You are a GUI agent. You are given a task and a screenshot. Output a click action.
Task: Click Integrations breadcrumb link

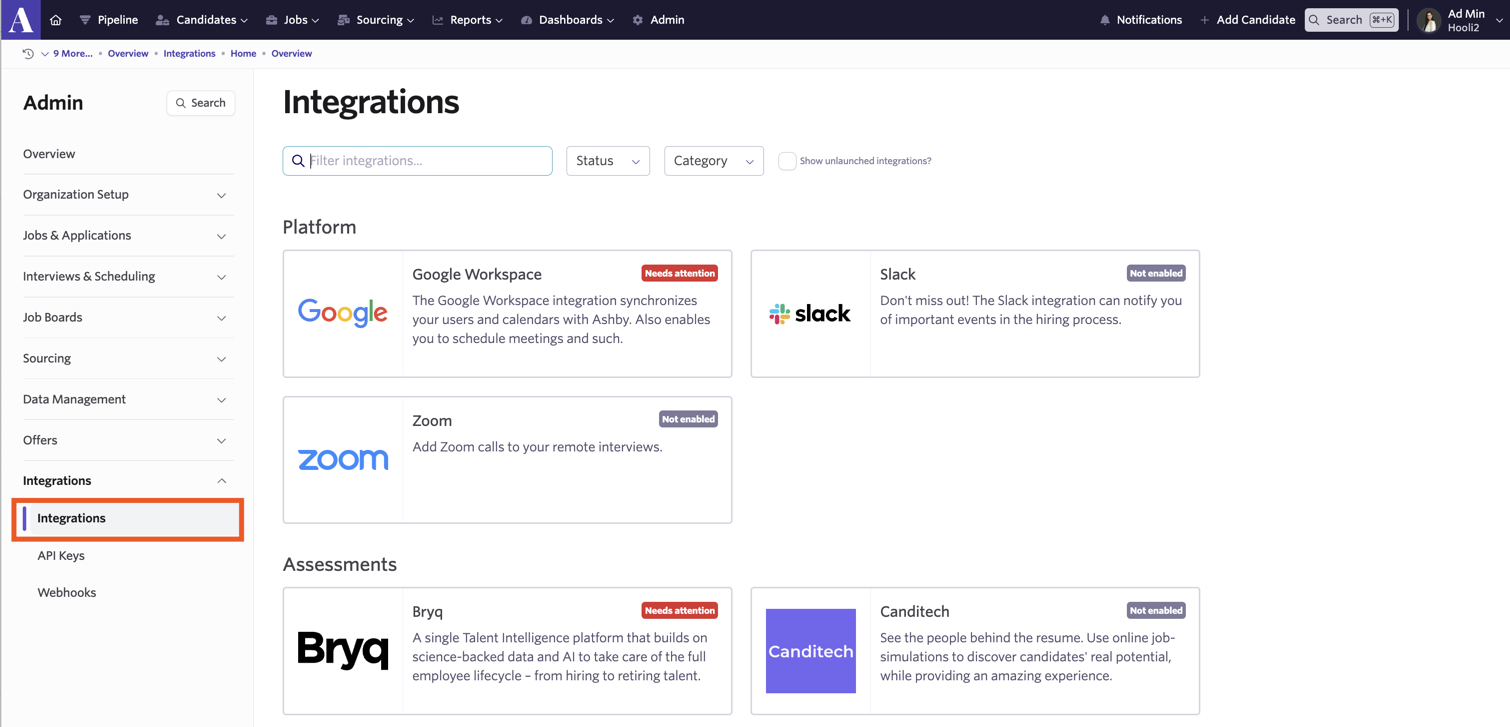pos(189,54)
